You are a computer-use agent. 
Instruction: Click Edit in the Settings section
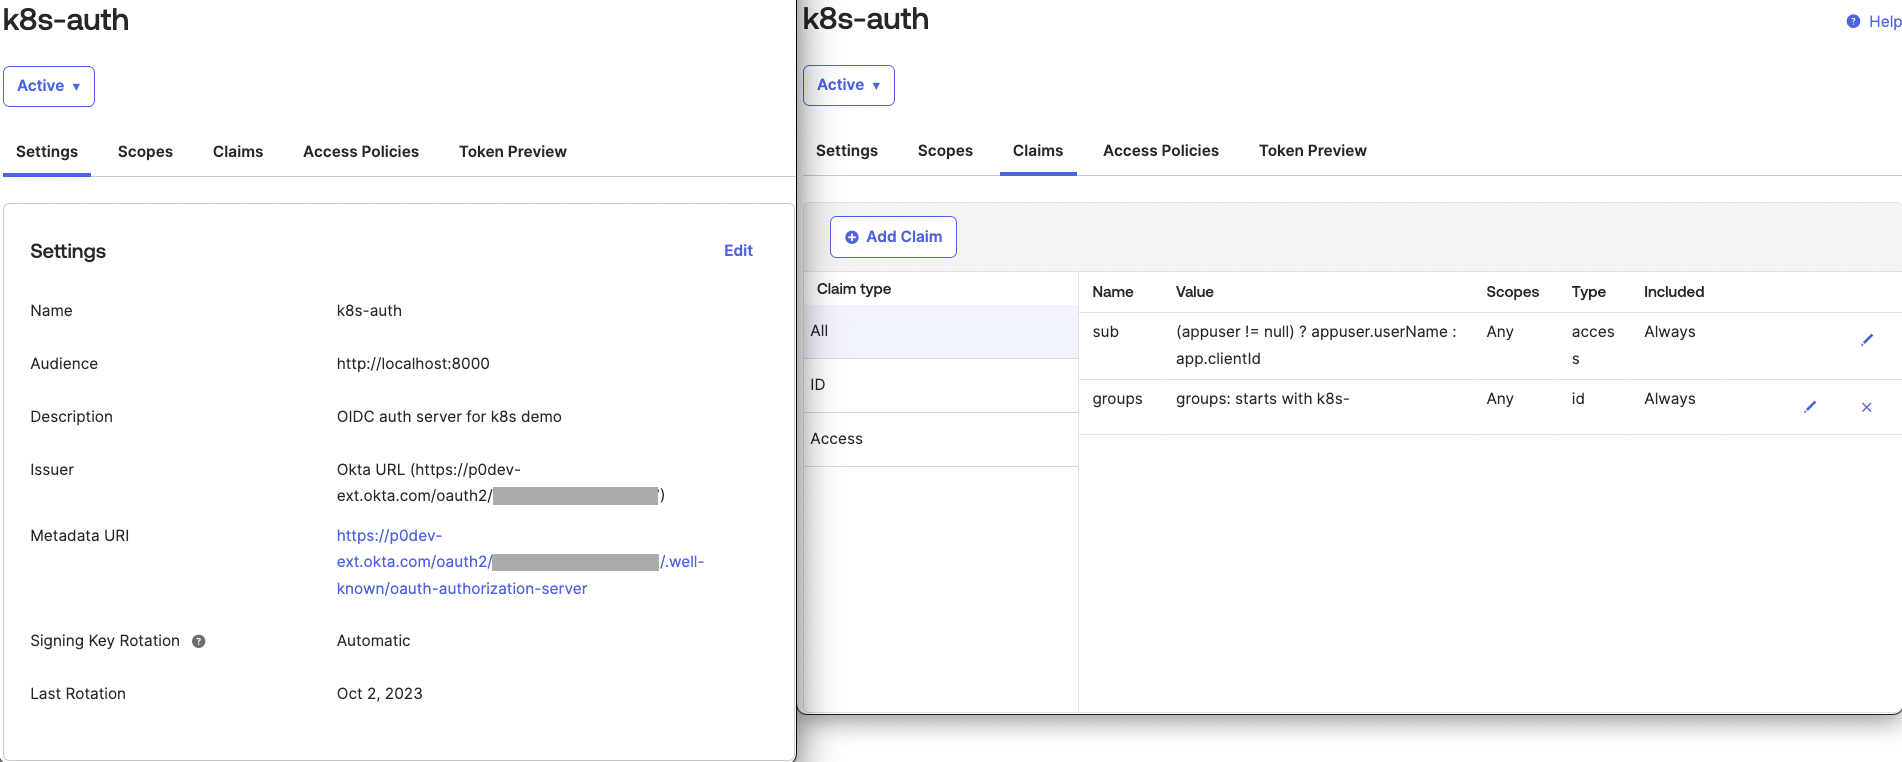pos(738,251)
